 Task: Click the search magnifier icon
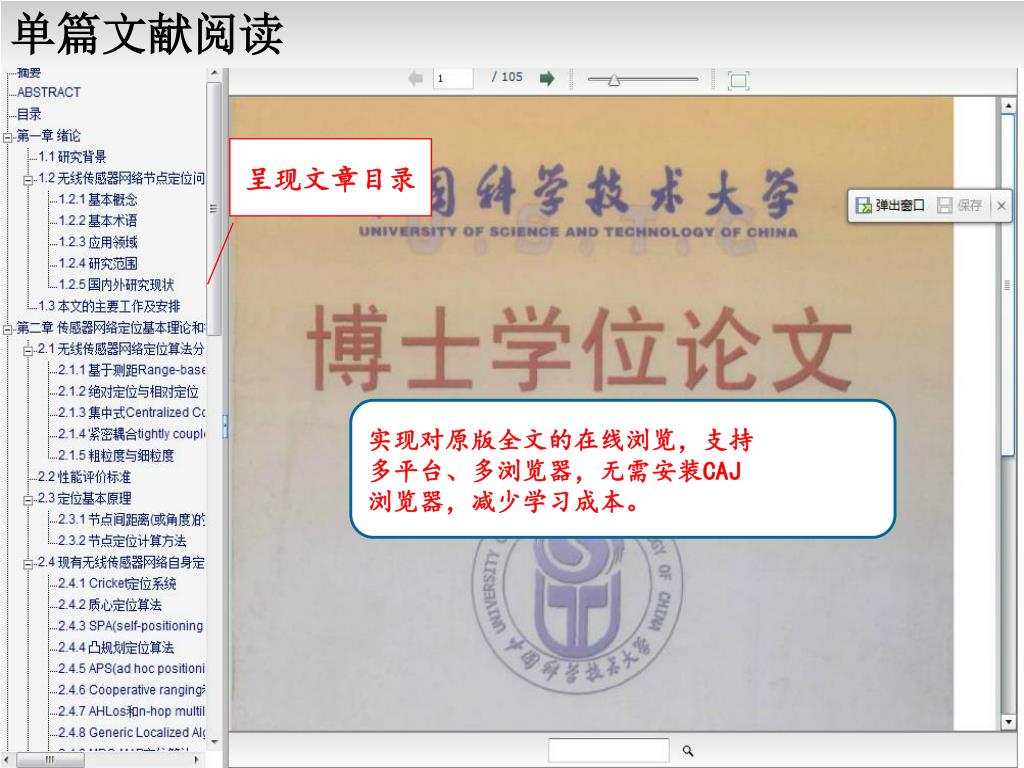[x=688, y=751]
